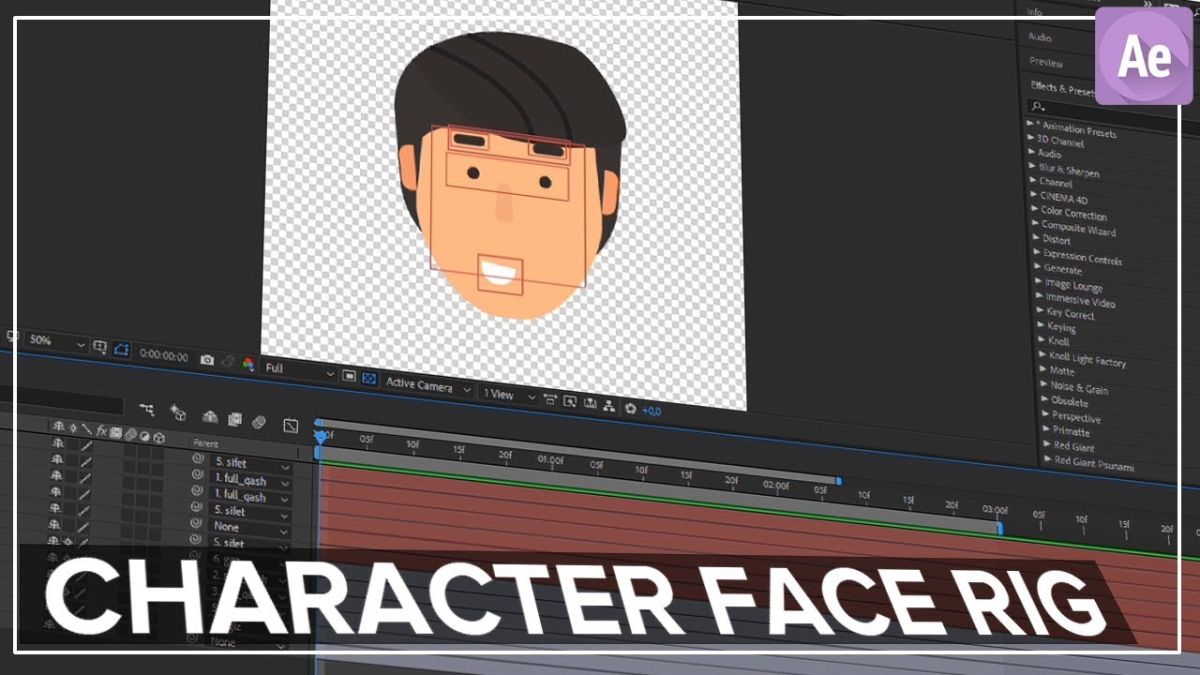Click the quality column header icon
Viewport: 1200px width, 675px height.
(87, 429)
